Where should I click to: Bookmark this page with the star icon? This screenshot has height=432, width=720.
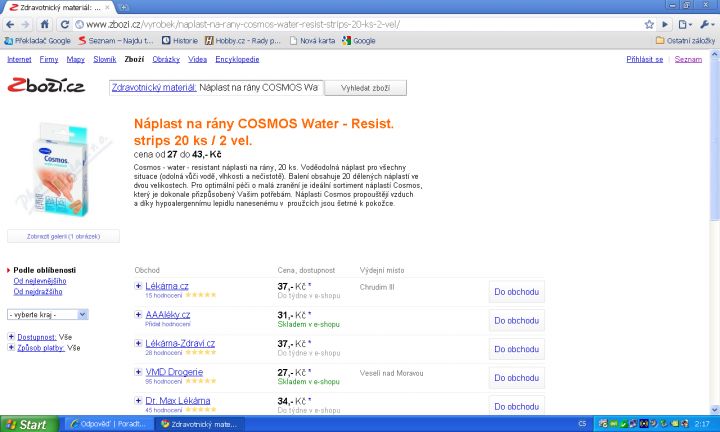[649, 24]
